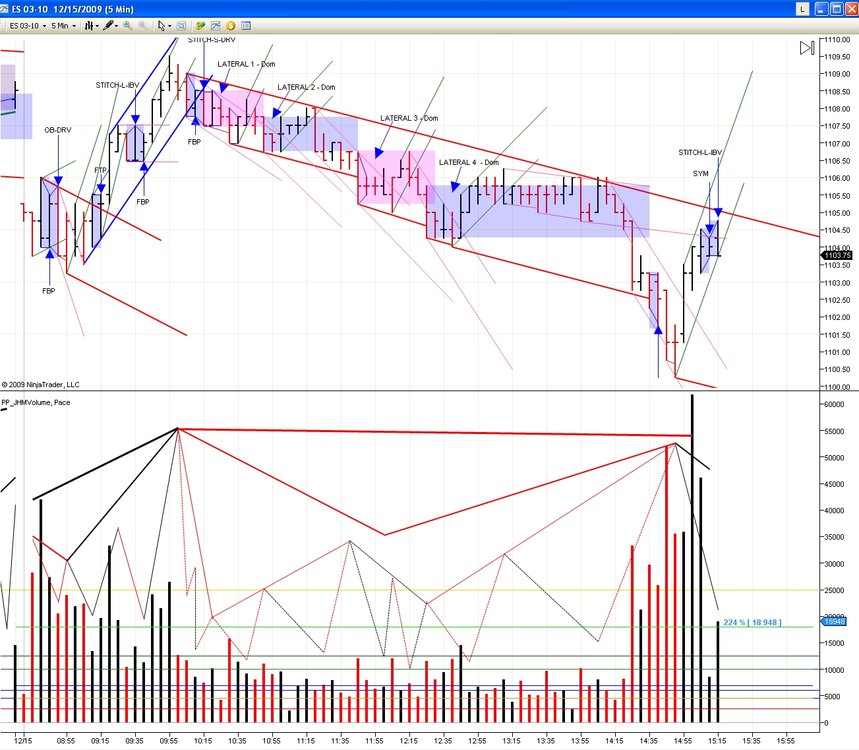Viewport: 859px width, 750px height.
Task: Click the LATERAL 3 - Dom label
Action: (x=409, y=118)
